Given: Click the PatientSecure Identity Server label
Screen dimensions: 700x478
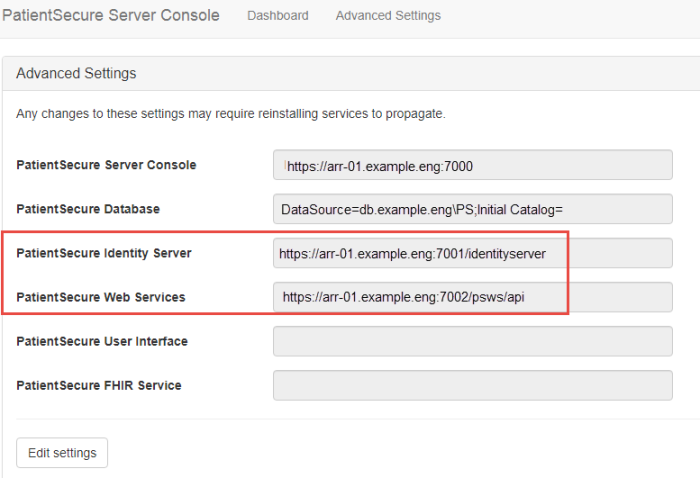Looking at the screenshot, I should click(x=103, y=253).
